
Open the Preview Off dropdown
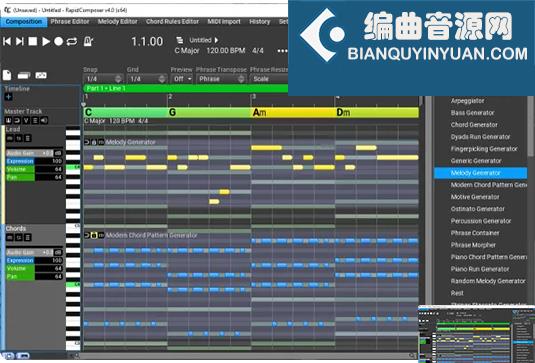click(182, 79)
